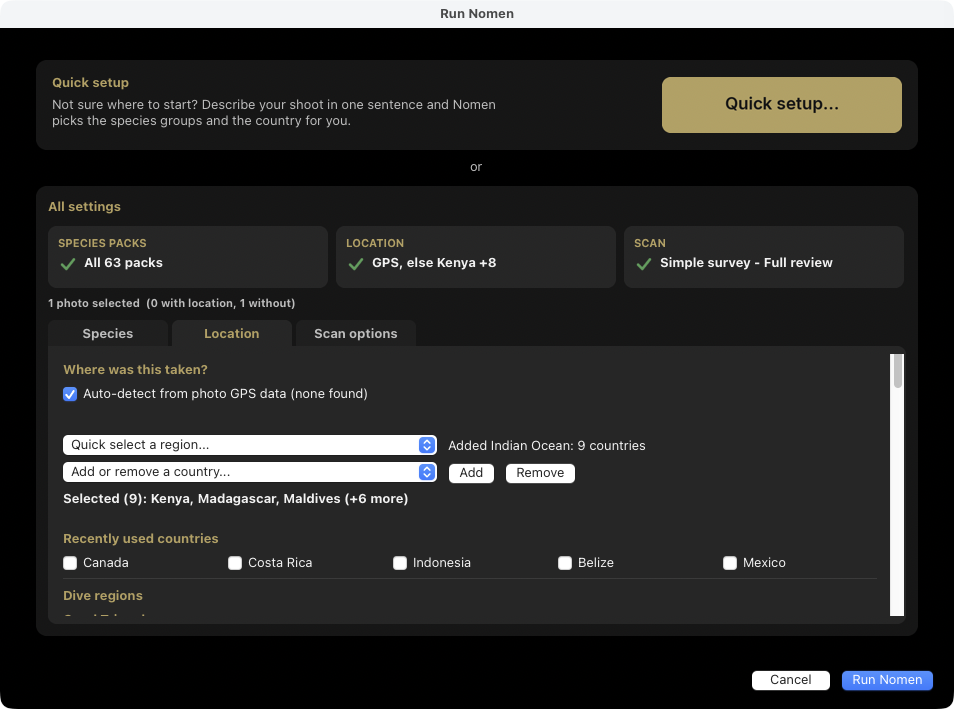This screenshot has width=954, height=709.
Task: Click the Where was this taken? heading
Action: pyautogui.click(x=135, y=369)
